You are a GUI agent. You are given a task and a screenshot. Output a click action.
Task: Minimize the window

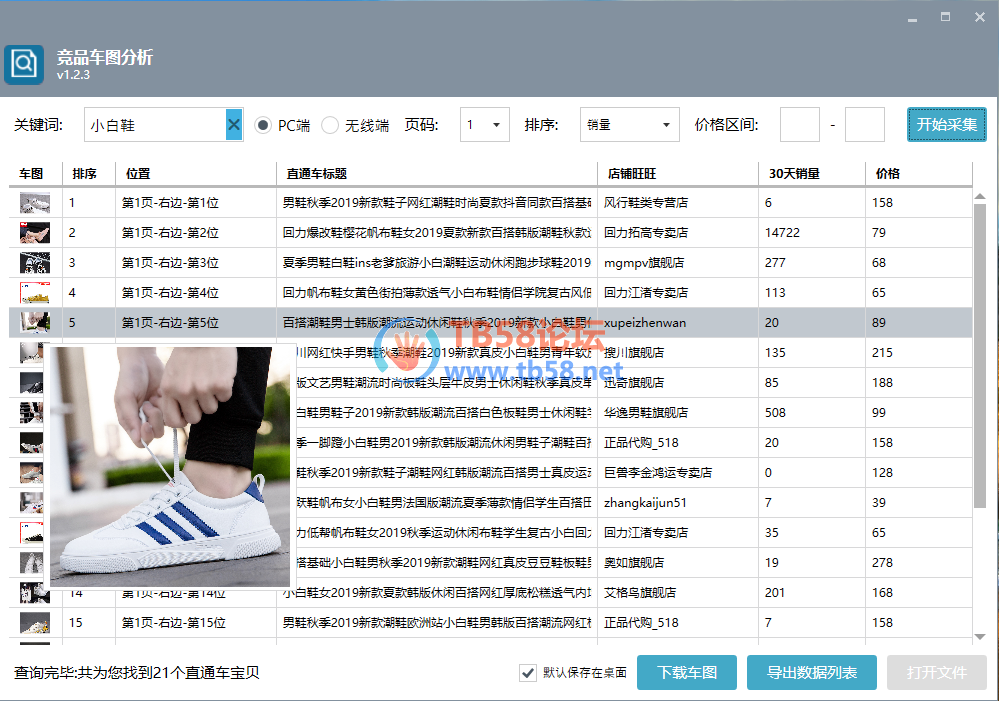(911, 18)
